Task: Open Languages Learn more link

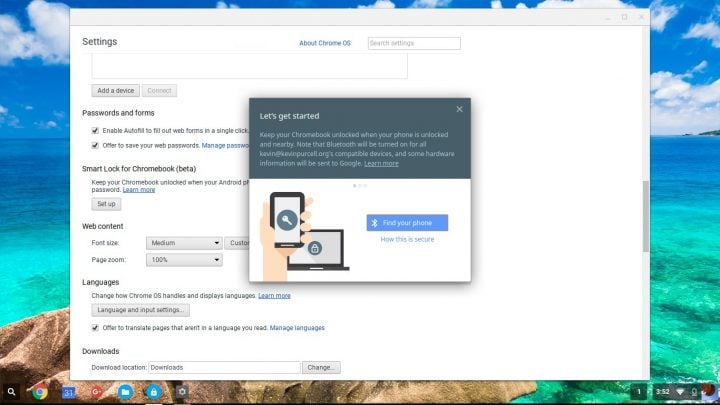Action: point(274,296)
